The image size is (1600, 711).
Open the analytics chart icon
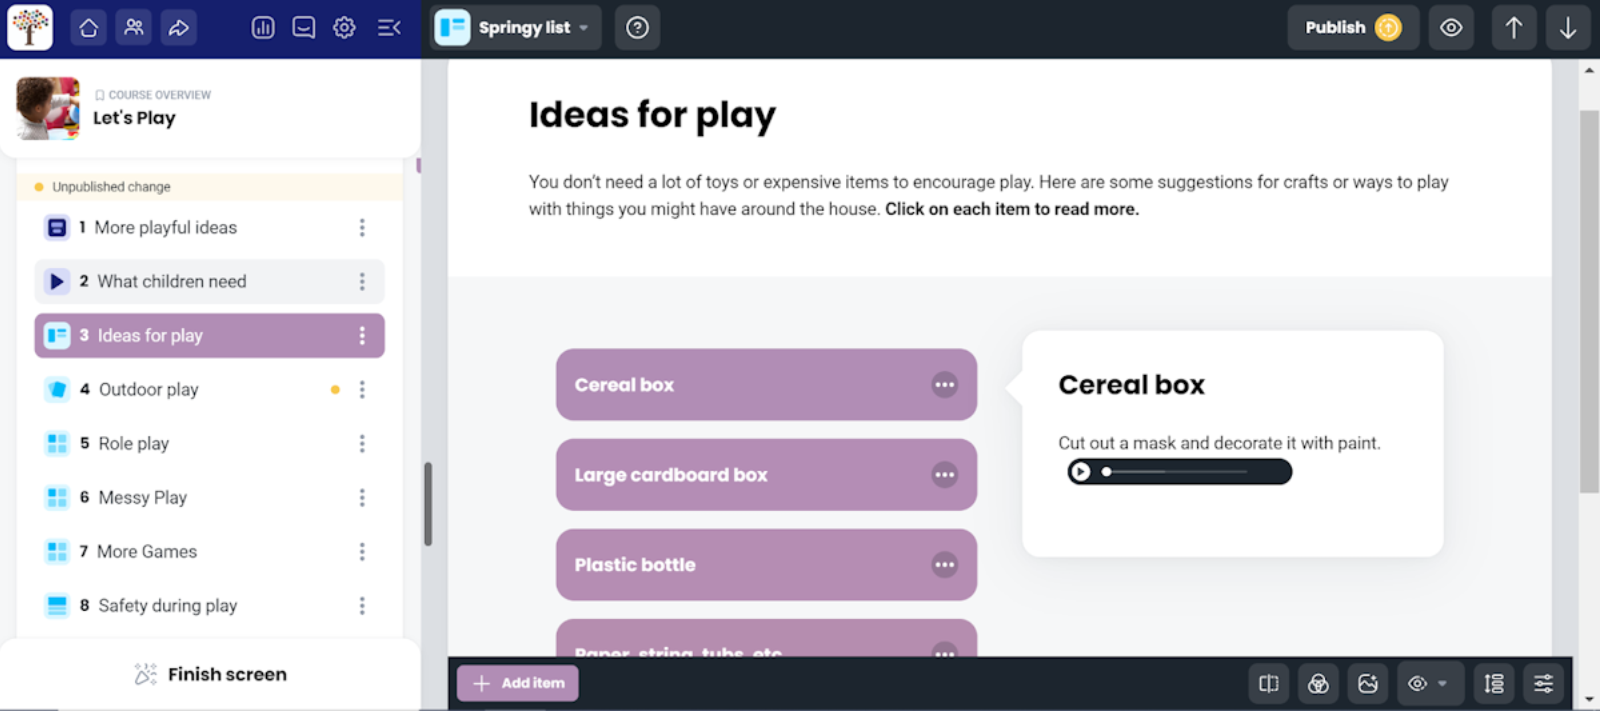coord(263,28)
